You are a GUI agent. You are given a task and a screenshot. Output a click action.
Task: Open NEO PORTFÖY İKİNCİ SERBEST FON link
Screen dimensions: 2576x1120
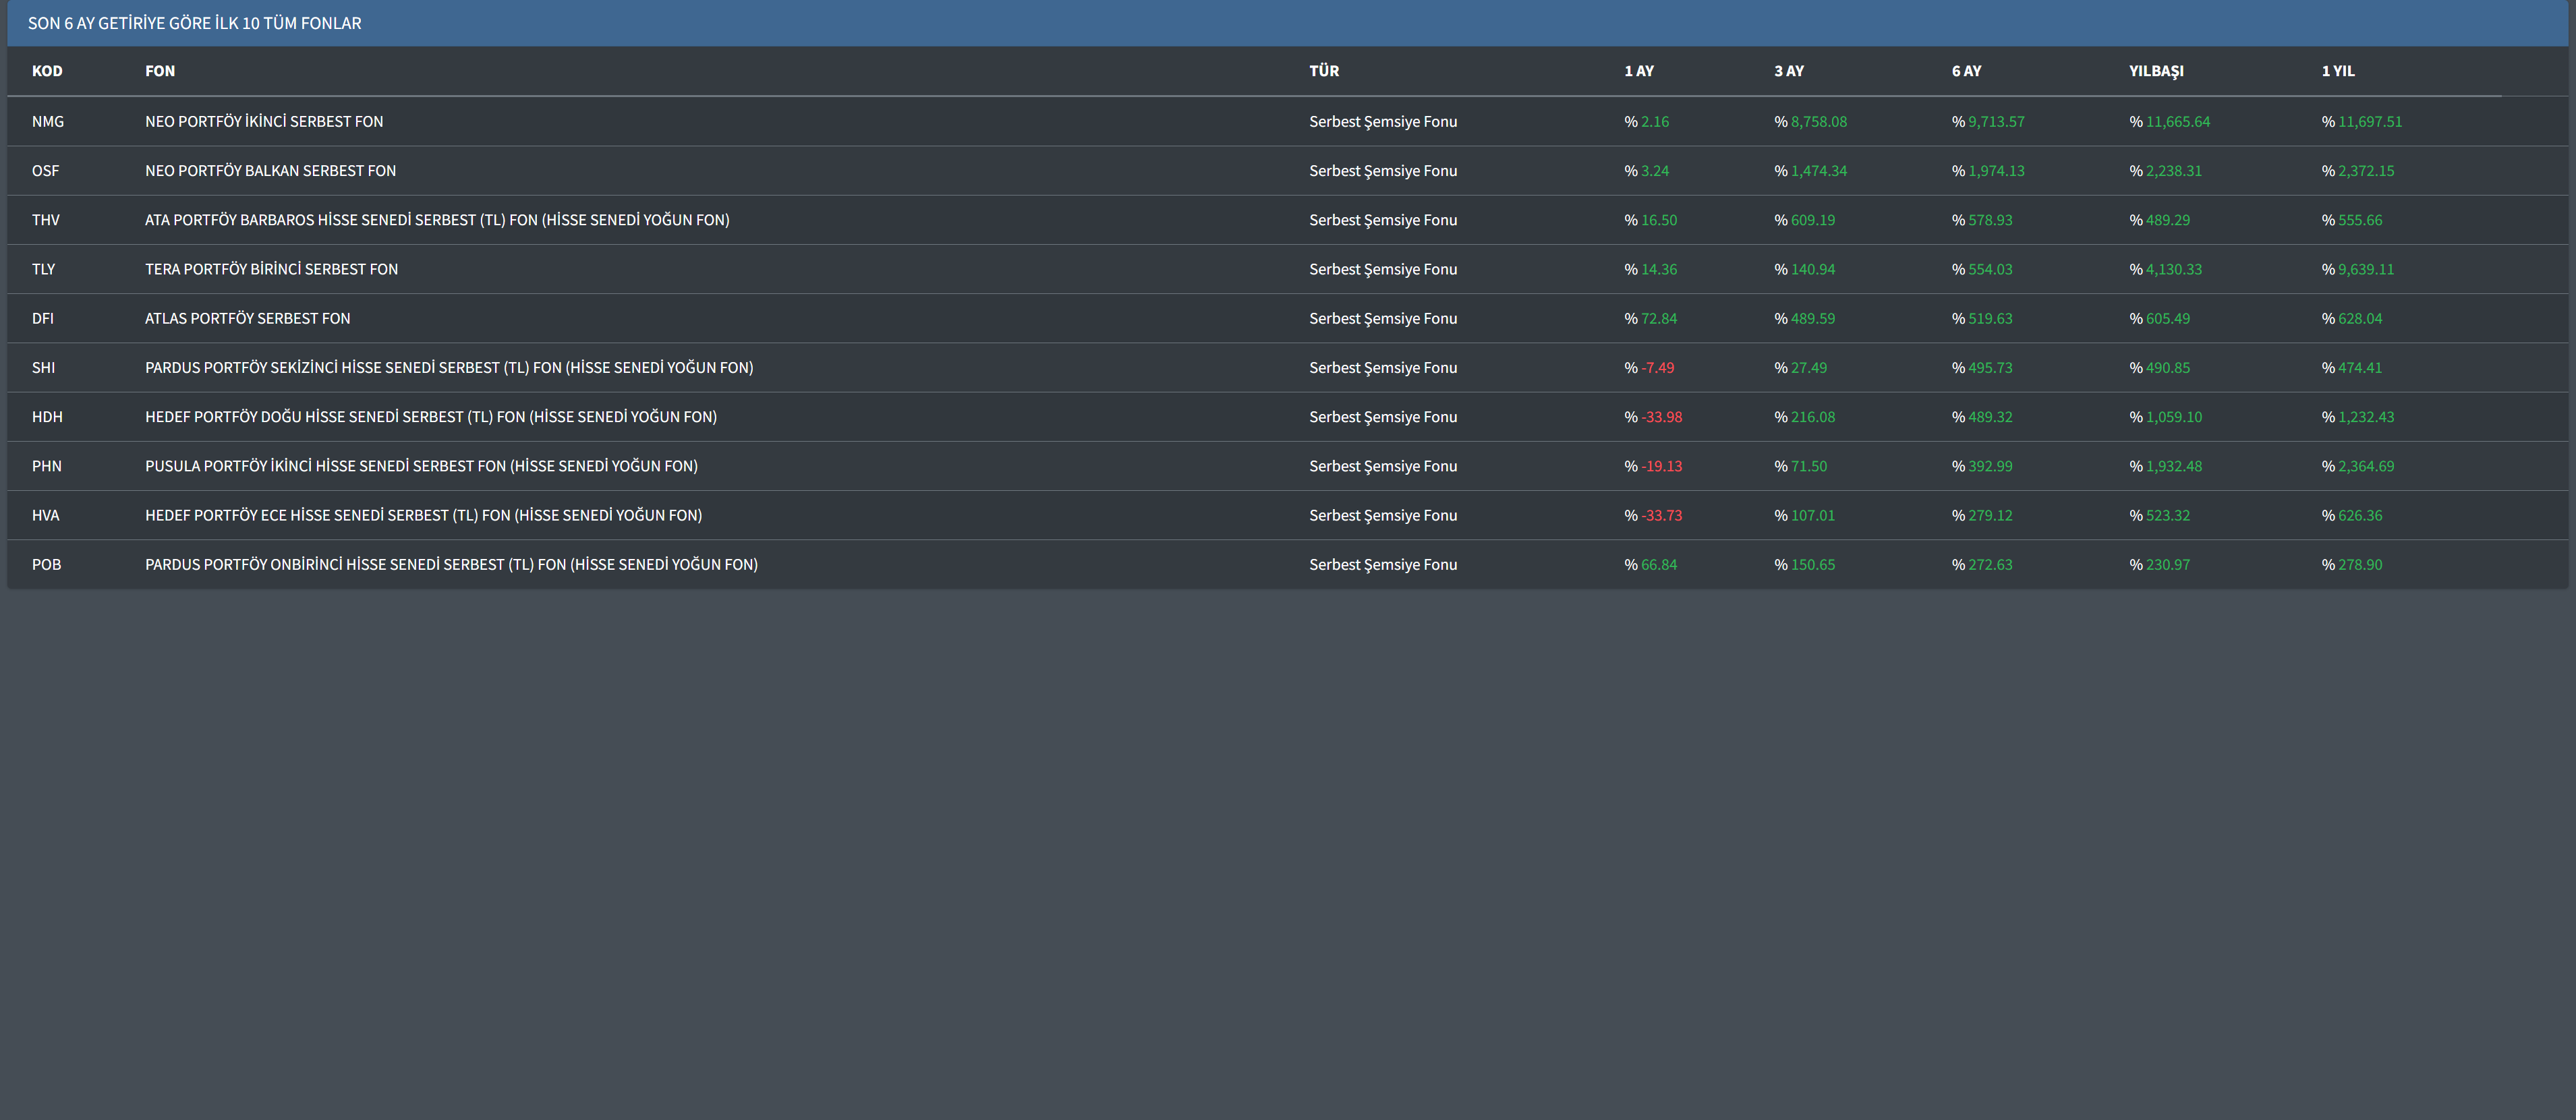[x=264, y=122]
